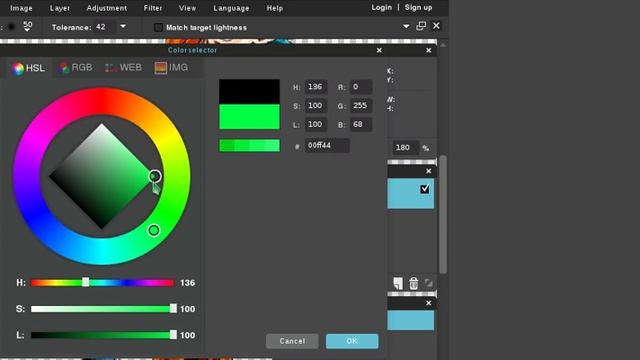Click the lightness slider handle

coord(173,335)
